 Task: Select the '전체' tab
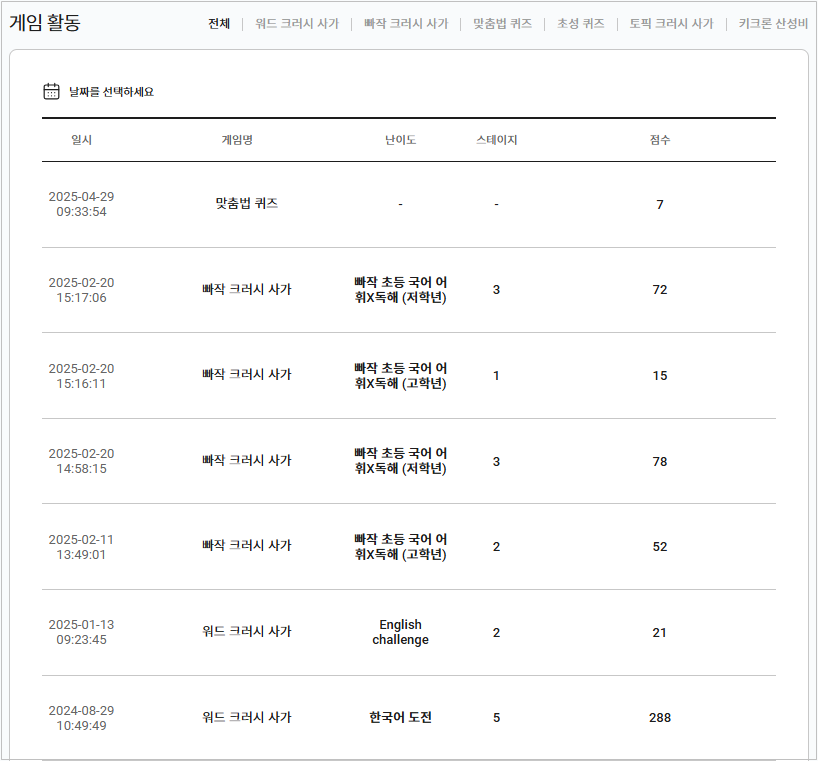pos(219,23)
